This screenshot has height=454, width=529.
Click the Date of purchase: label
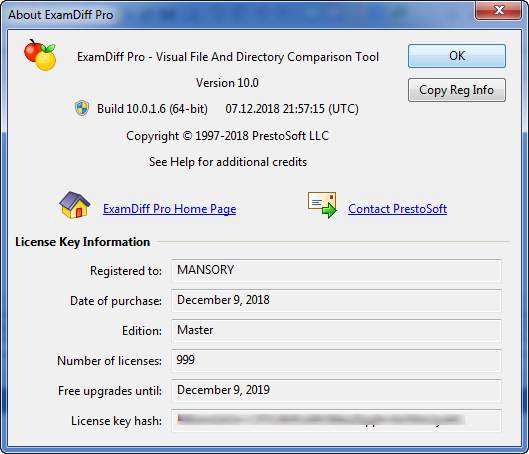click(x=116, y=301)
